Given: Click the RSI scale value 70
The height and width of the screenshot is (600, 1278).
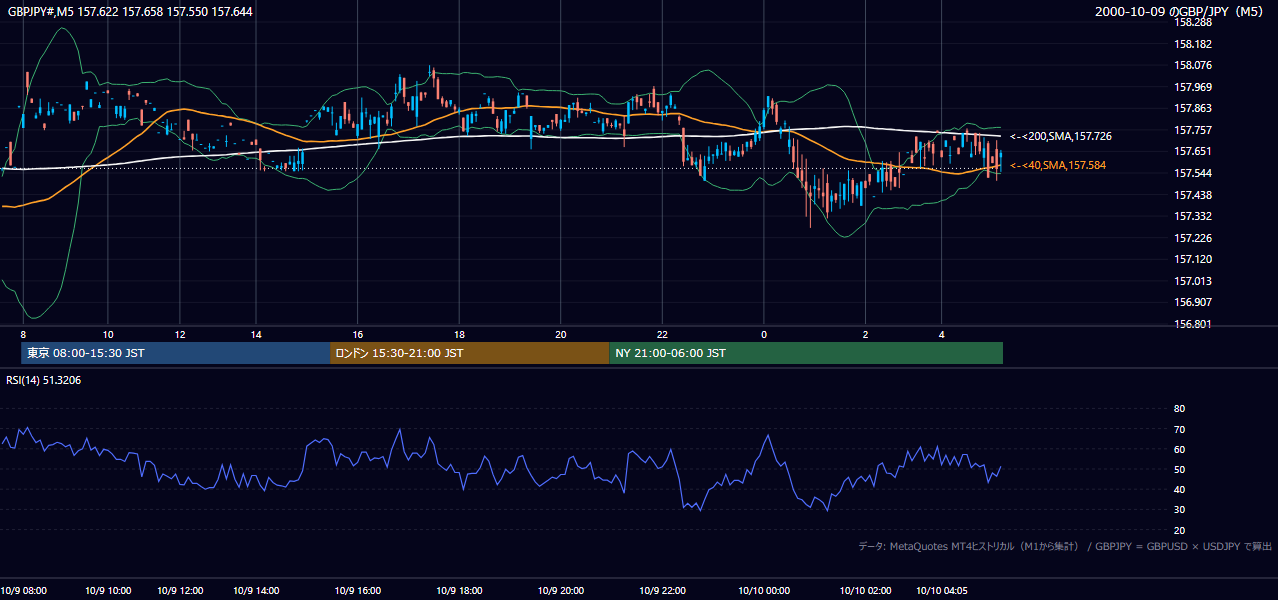Looking at the screenshot, I should click(1179, 429).
